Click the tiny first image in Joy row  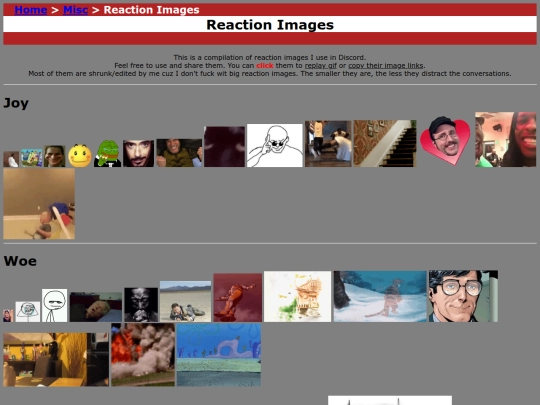point(11,159)
